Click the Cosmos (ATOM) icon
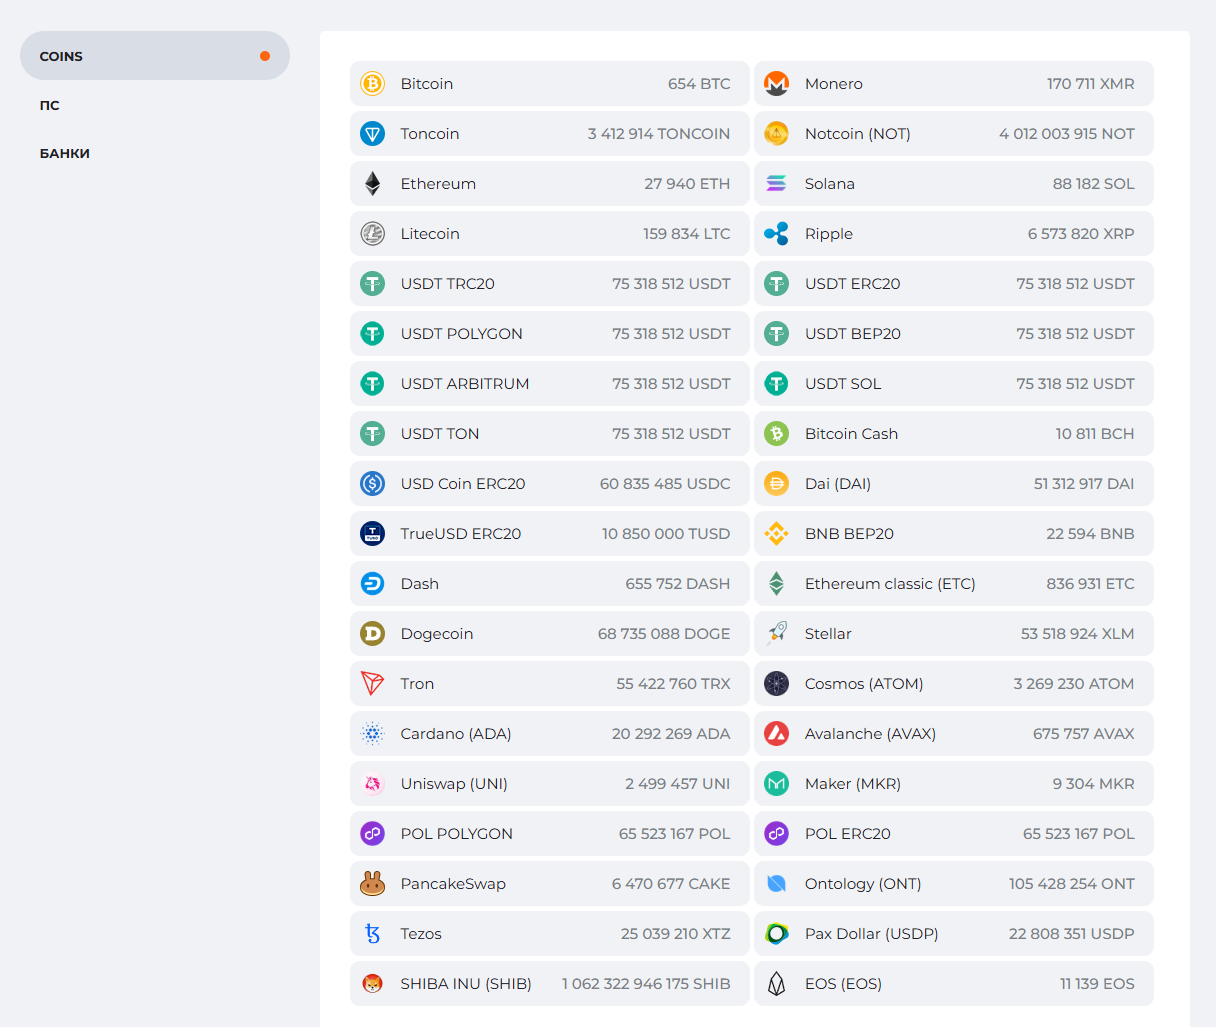 [x=777, y=684]
